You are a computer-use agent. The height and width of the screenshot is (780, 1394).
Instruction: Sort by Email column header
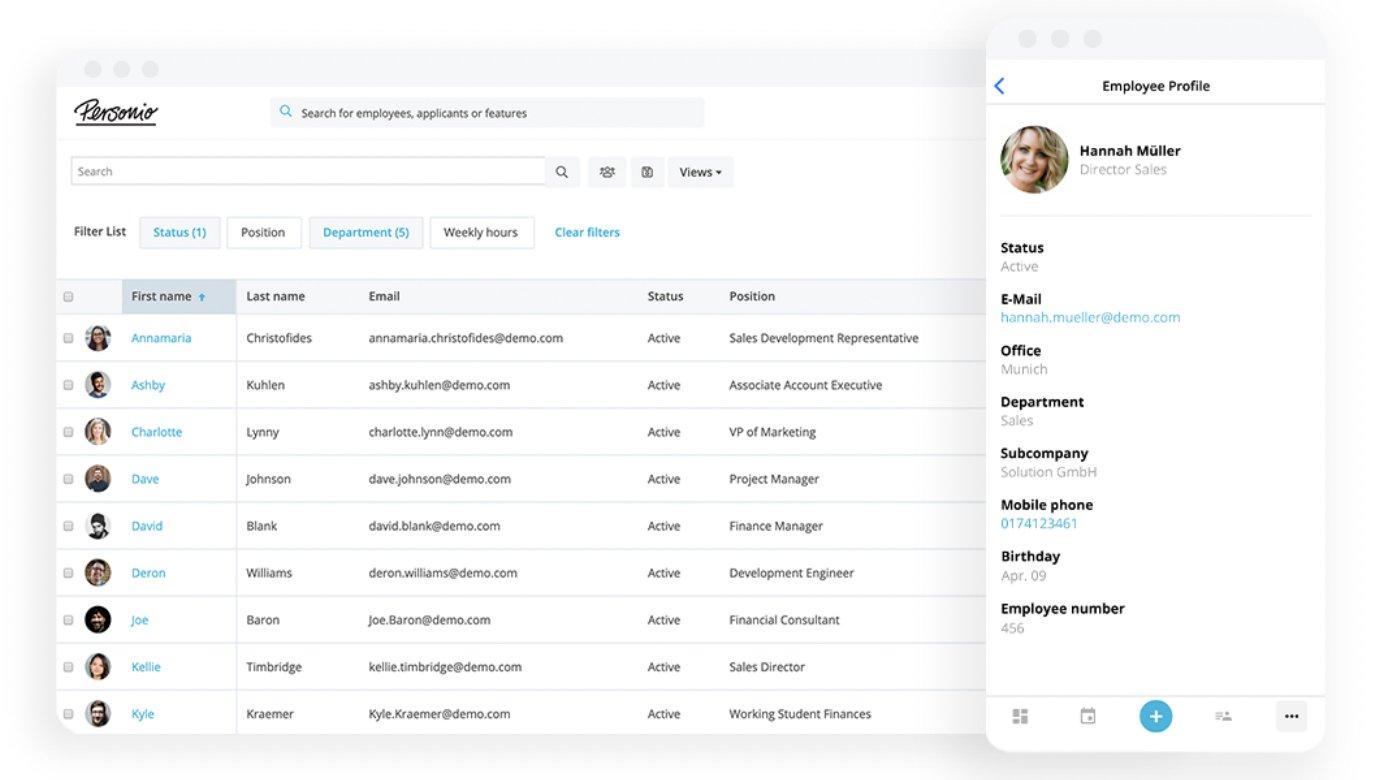[384, 296]
